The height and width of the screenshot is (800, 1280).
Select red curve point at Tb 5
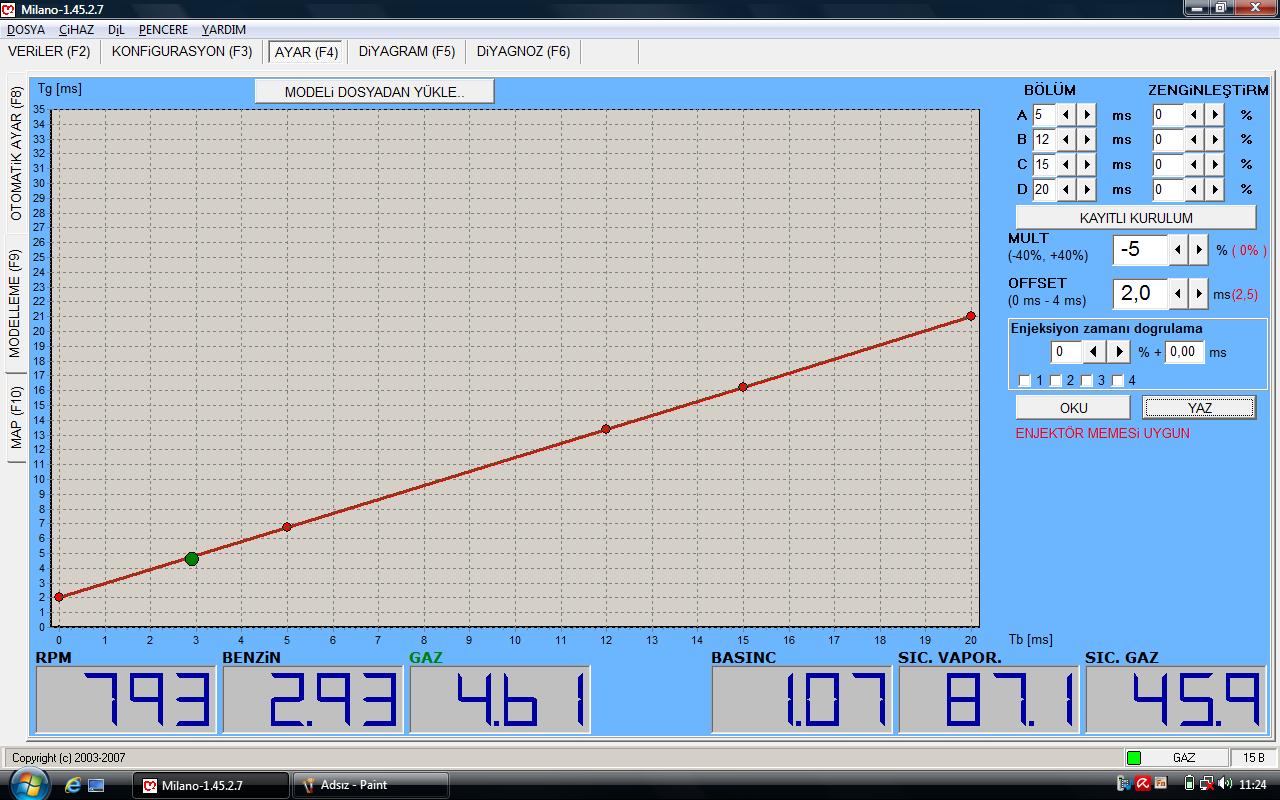(x=287, y=527)
